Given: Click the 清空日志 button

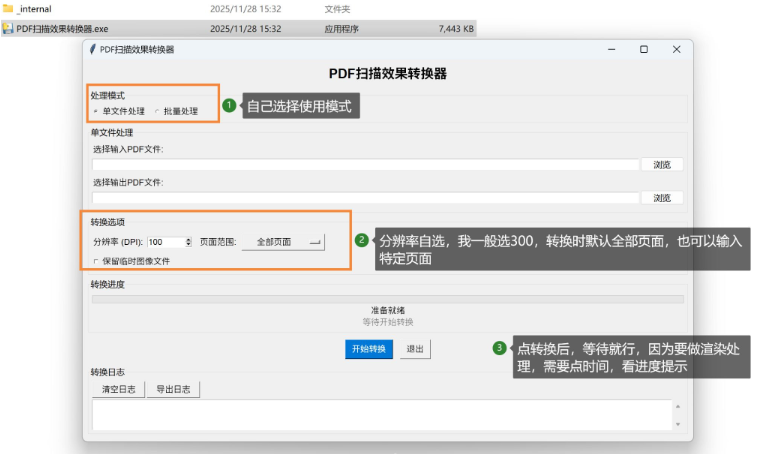Looking at the screenshot, I should pos(118,389).
